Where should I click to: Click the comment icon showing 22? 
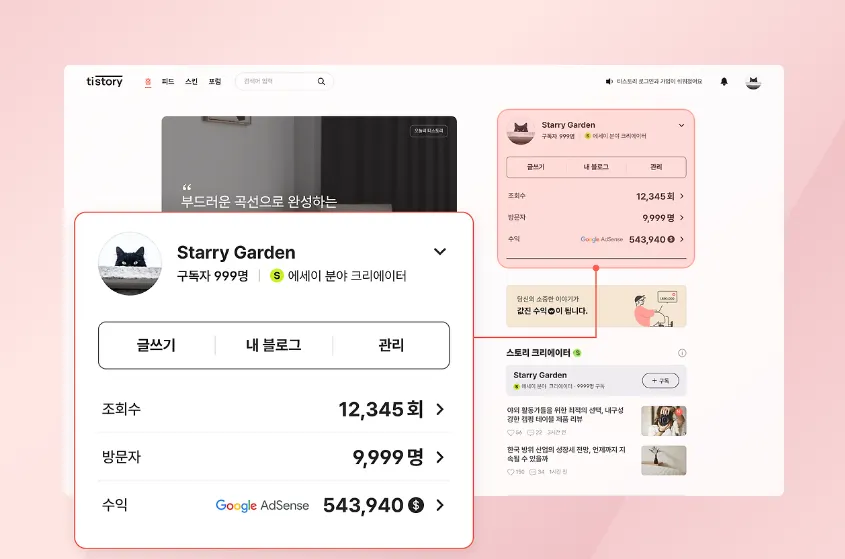coord(530,432)
